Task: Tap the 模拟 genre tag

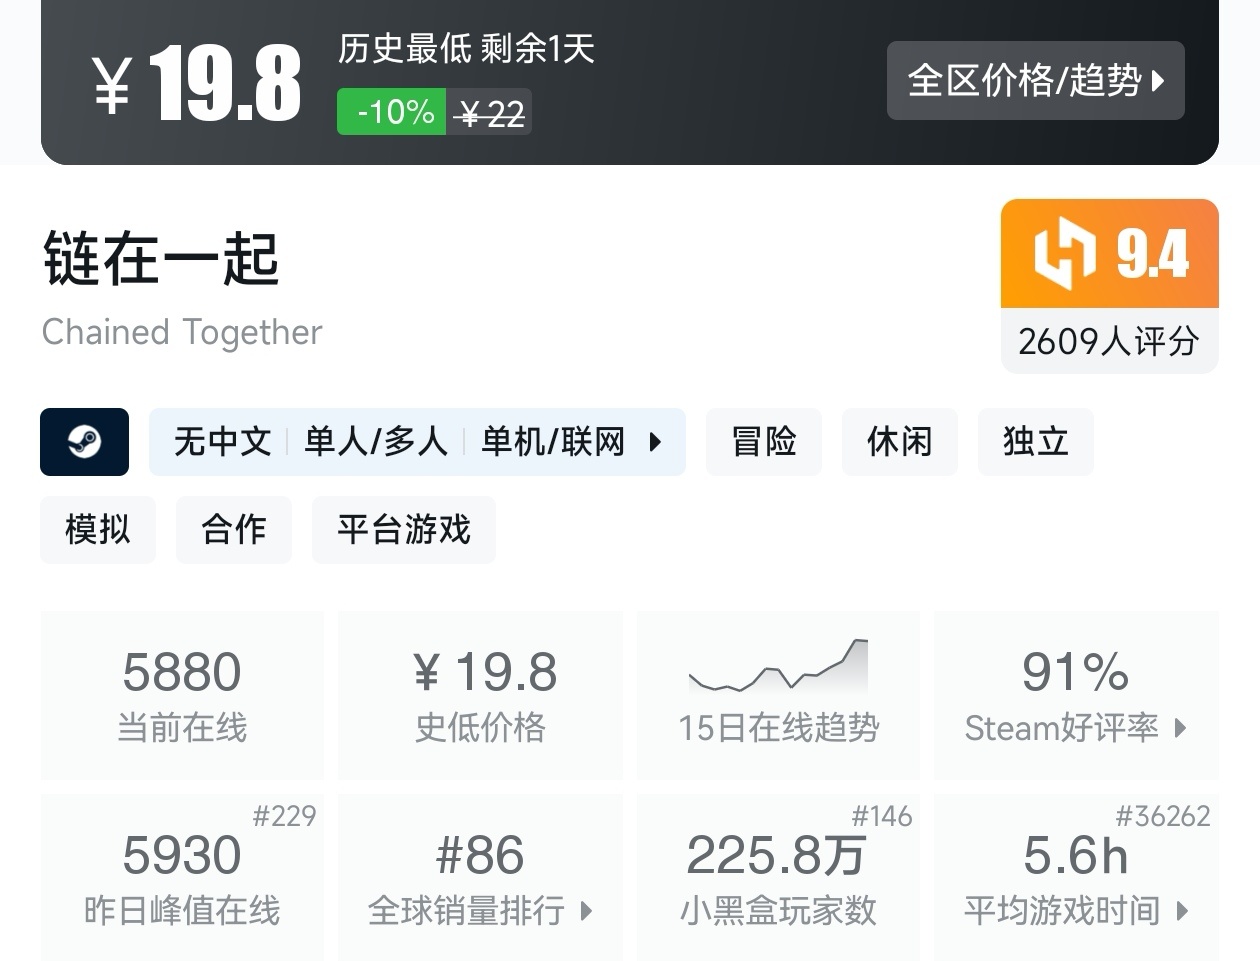Action: tap(98, 530)
